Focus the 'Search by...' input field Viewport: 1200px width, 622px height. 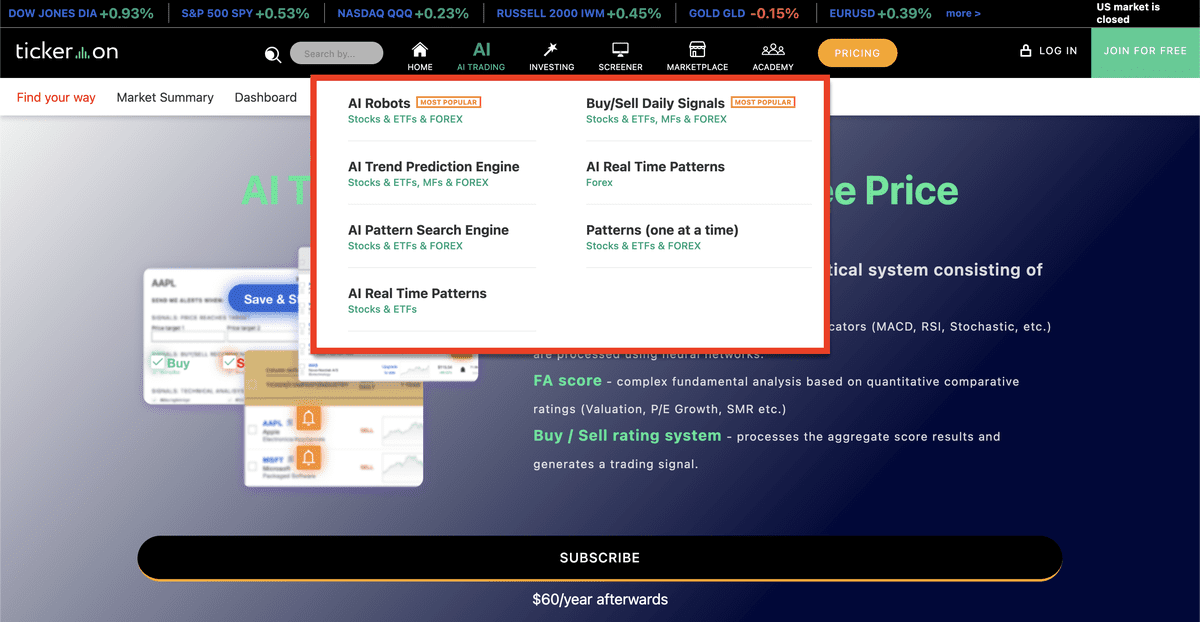[x=336, y=53]
